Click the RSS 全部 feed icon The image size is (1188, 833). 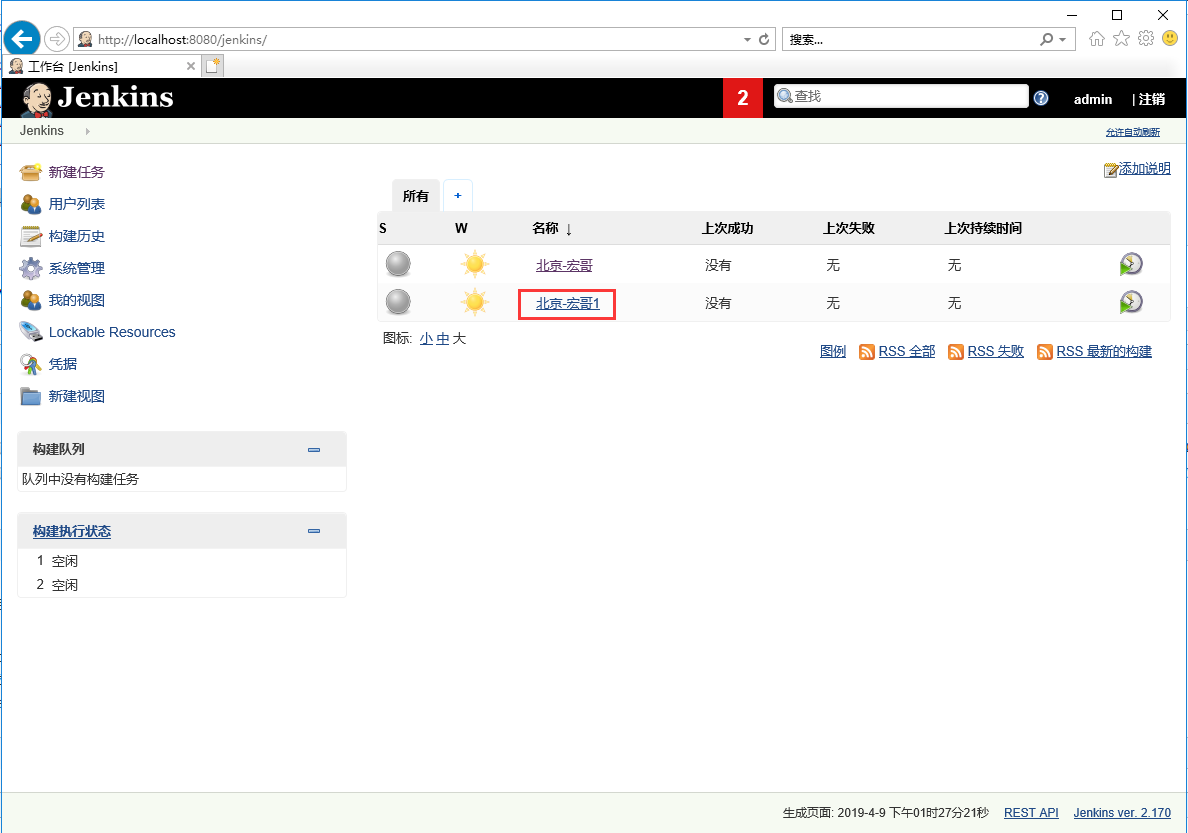point(867,352)
